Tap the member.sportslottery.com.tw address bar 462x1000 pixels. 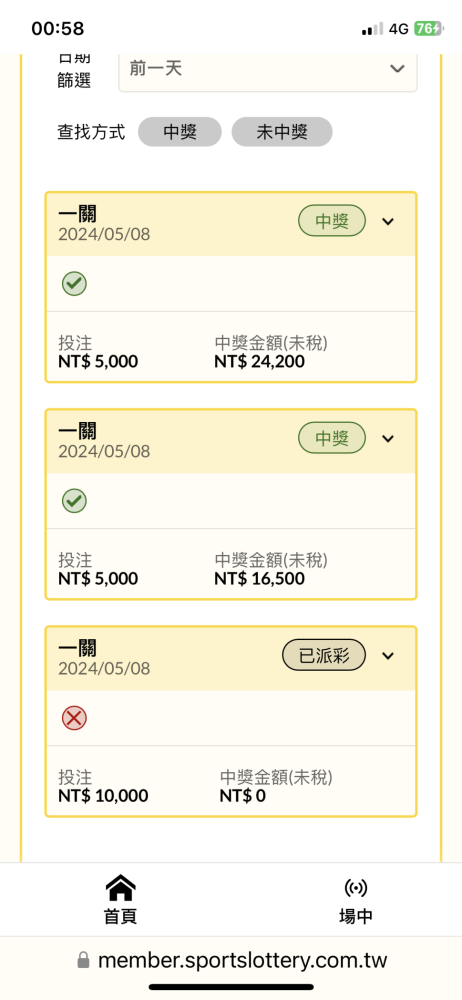[x=231, y=960]
